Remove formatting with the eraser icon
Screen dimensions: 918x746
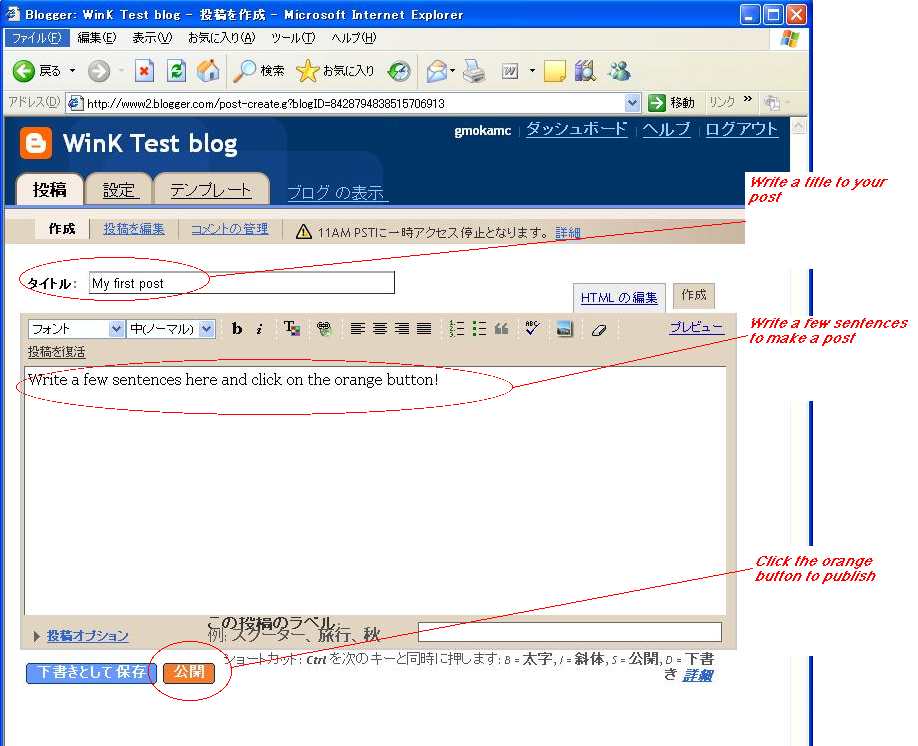[x=598, y=330]
